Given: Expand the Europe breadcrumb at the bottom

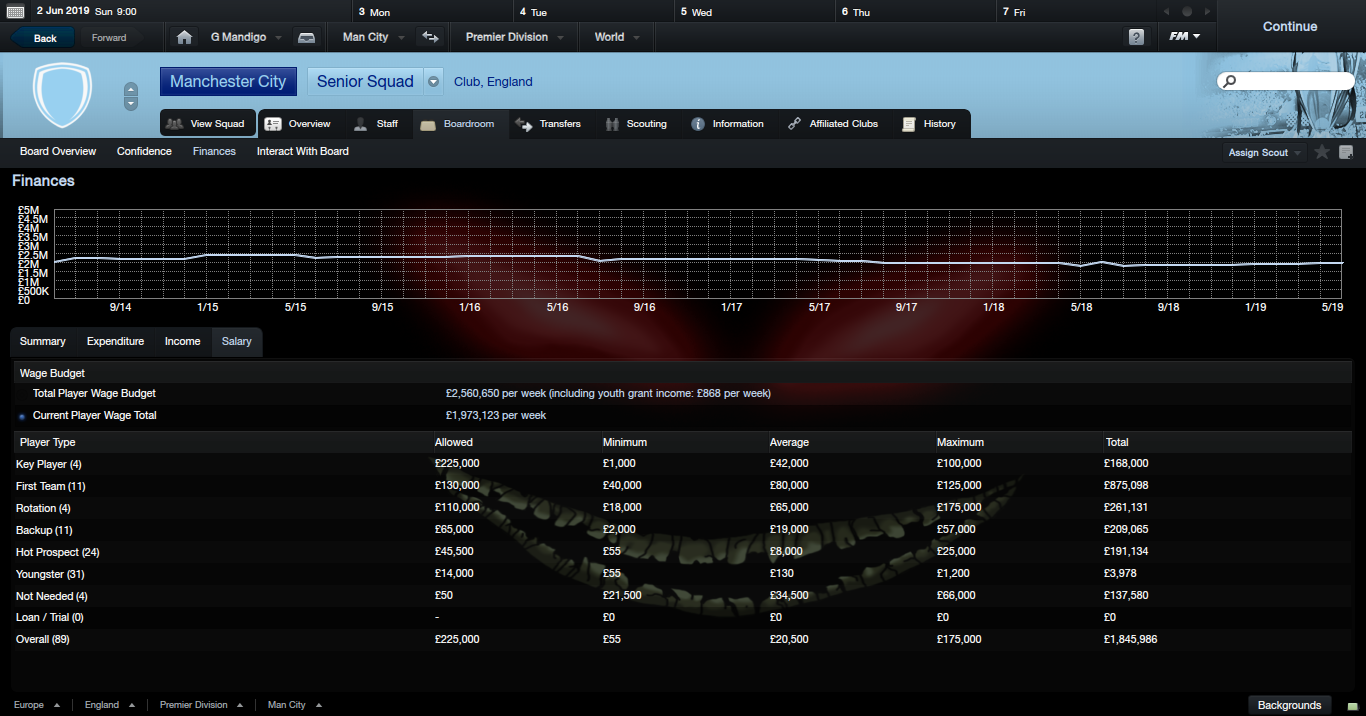Looking at the screenshot, I should 36,705.
